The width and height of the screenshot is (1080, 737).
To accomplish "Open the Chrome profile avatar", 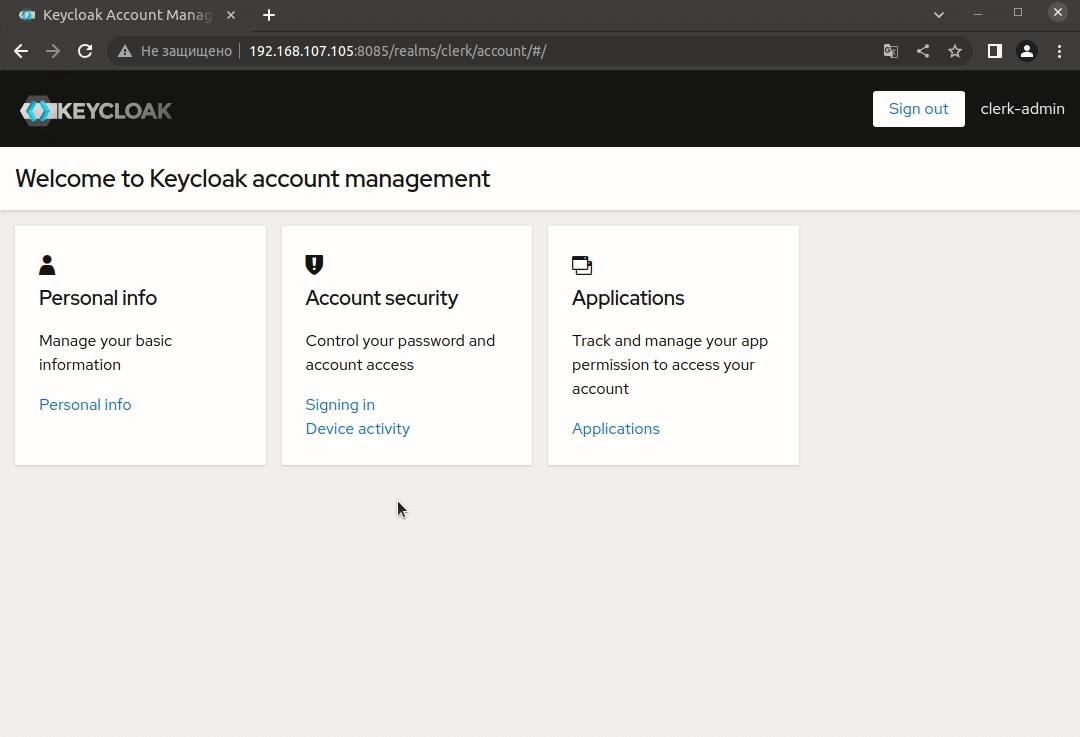I will (1027, 51).
